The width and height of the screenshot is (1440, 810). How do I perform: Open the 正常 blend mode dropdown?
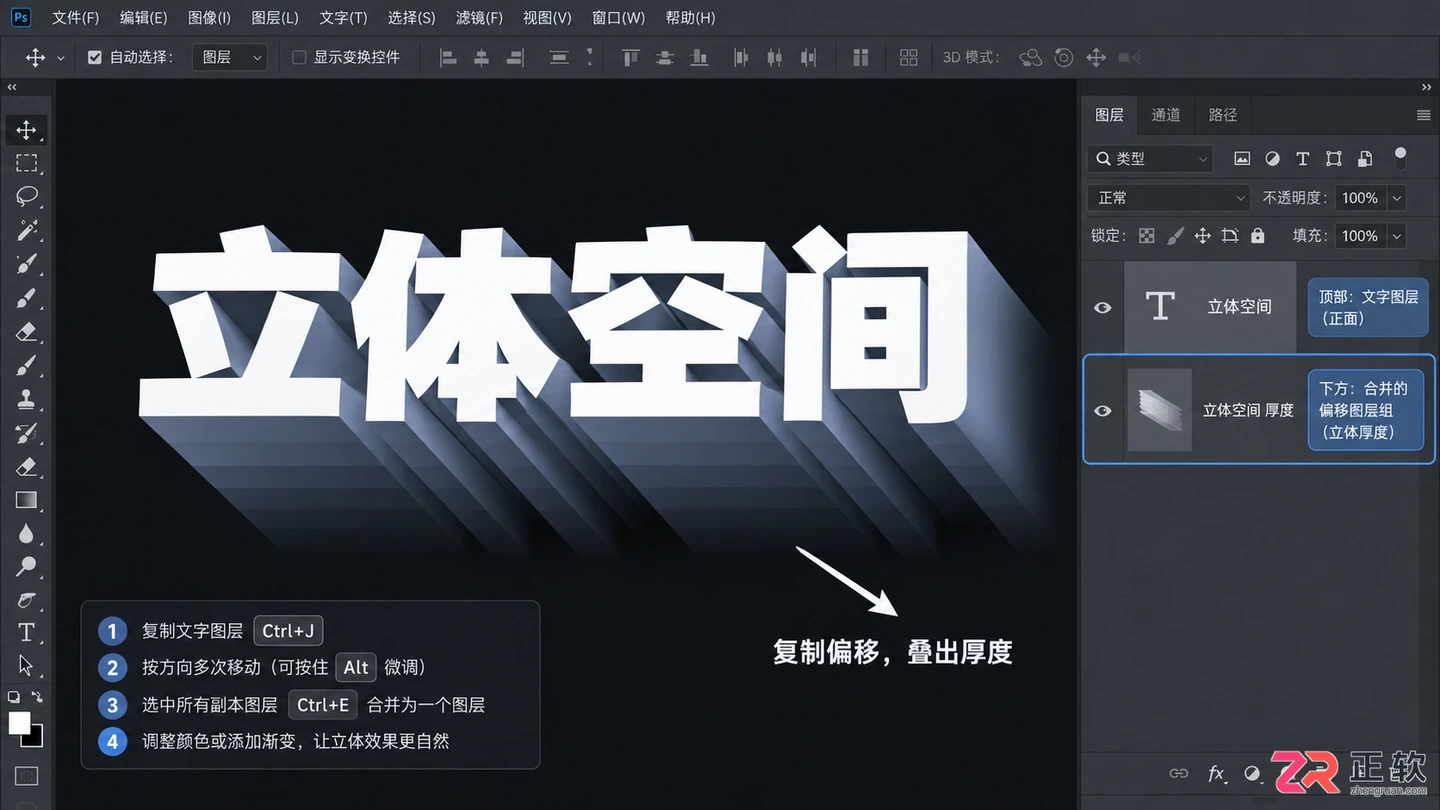1169,198
